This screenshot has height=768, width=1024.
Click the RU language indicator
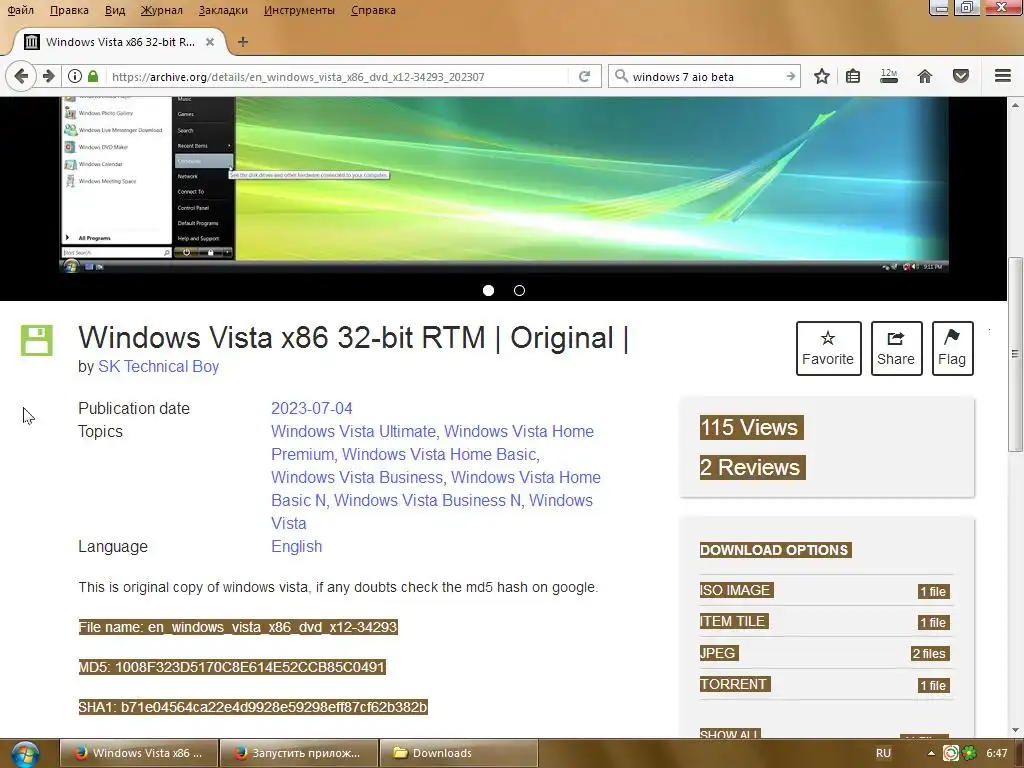tap(883, 753)
